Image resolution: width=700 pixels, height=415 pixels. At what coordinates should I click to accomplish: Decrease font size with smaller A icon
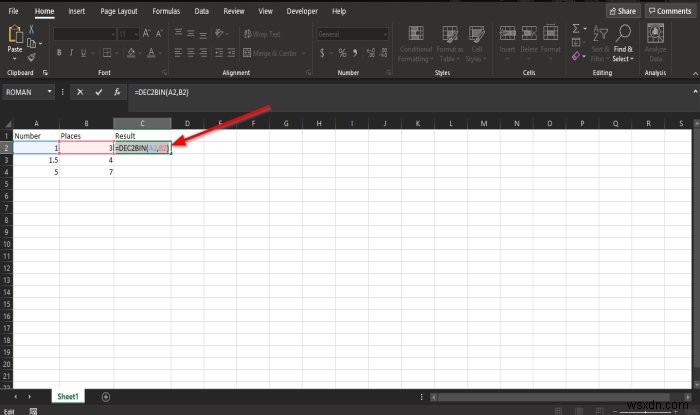coord(159,33)
